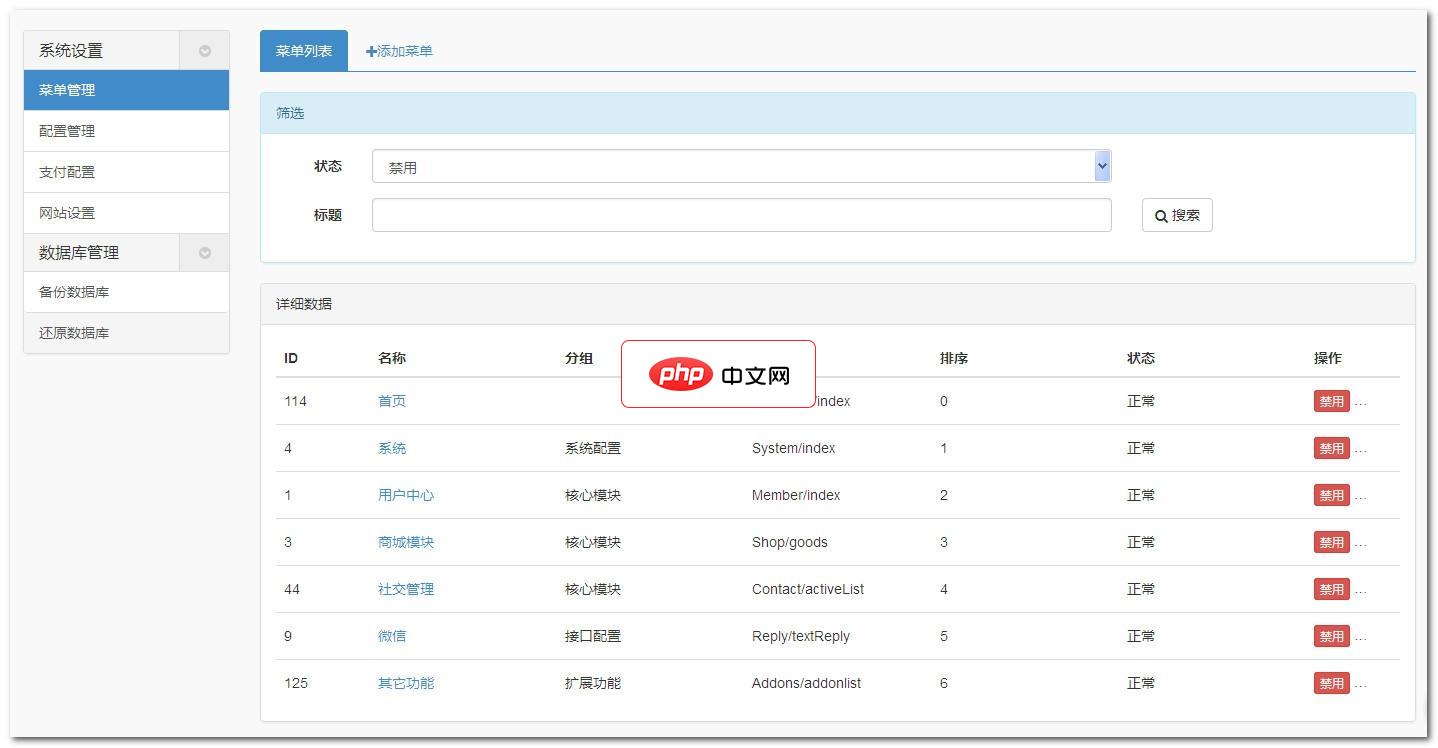The width and height of the screenshot is (1438, 748).
Task: Disable 首页 using its 禁用 button
Action: point(1331,401)
